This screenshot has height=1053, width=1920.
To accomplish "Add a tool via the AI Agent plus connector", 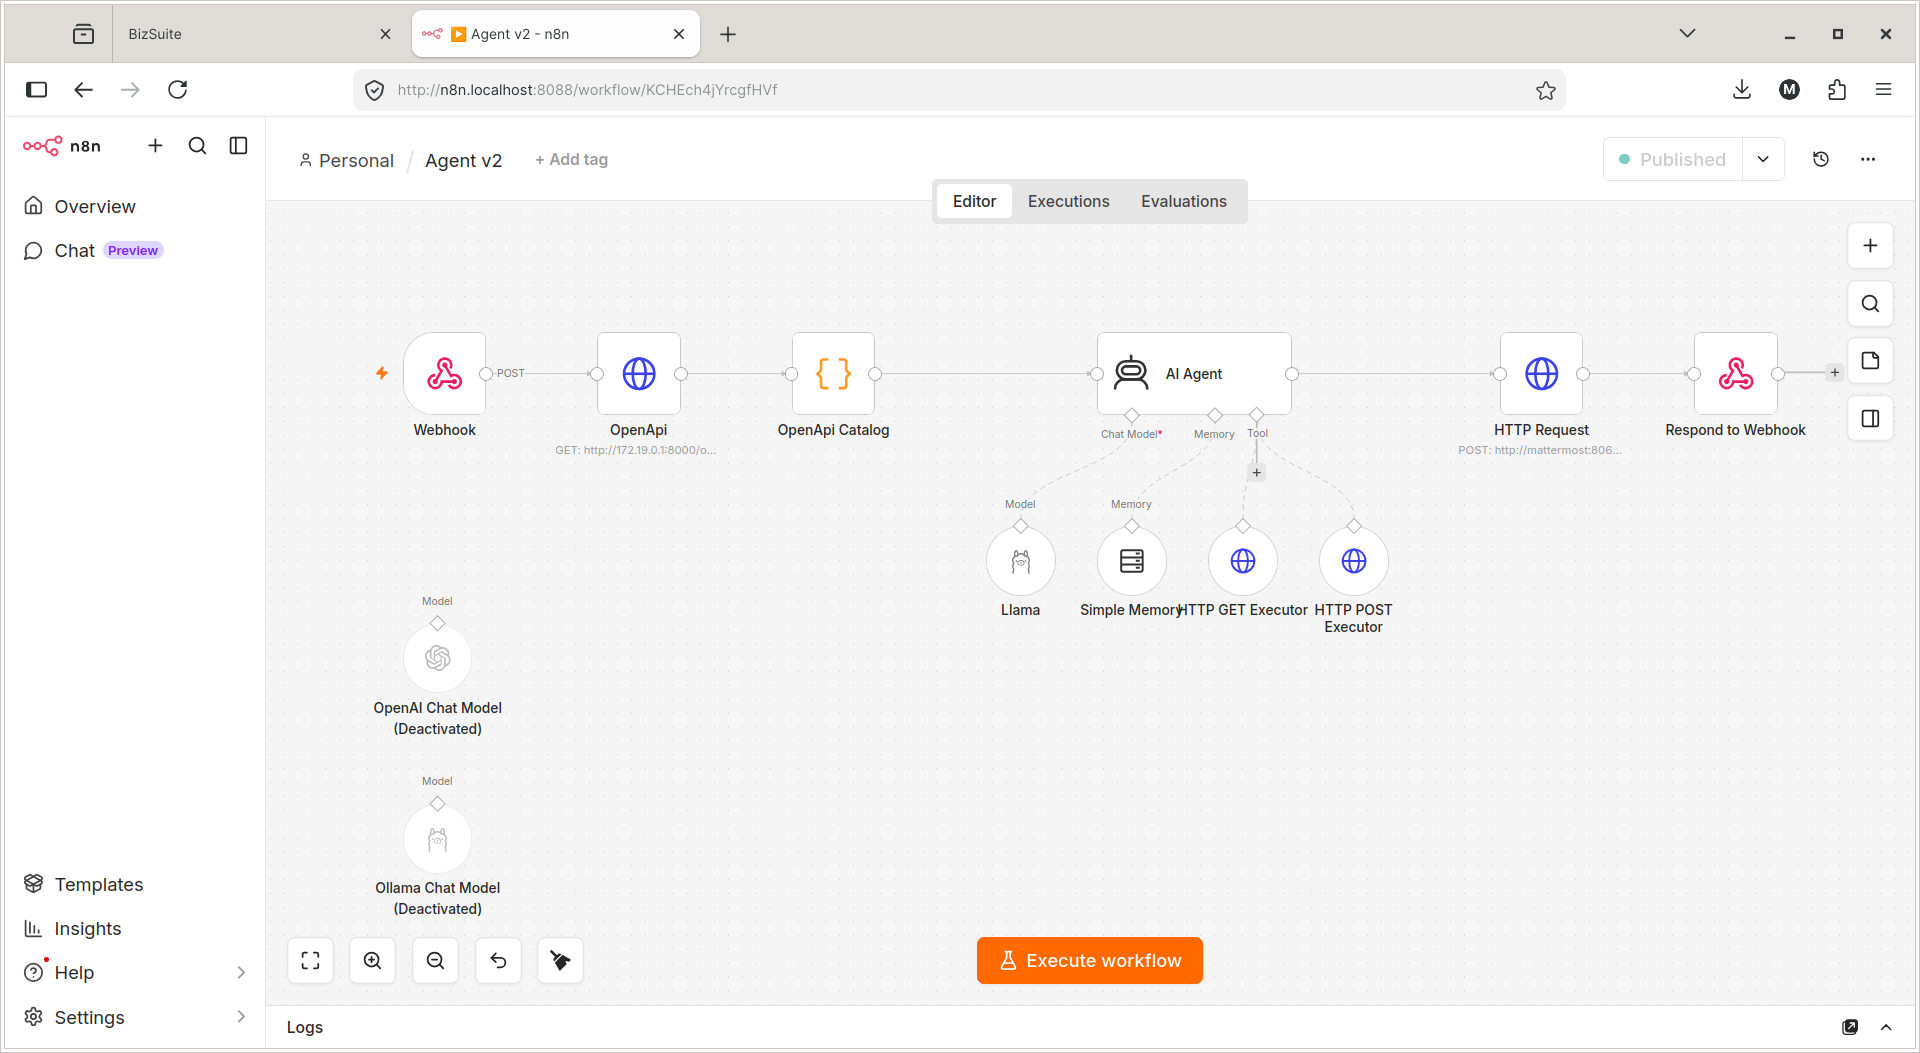I will point(1257,472).
